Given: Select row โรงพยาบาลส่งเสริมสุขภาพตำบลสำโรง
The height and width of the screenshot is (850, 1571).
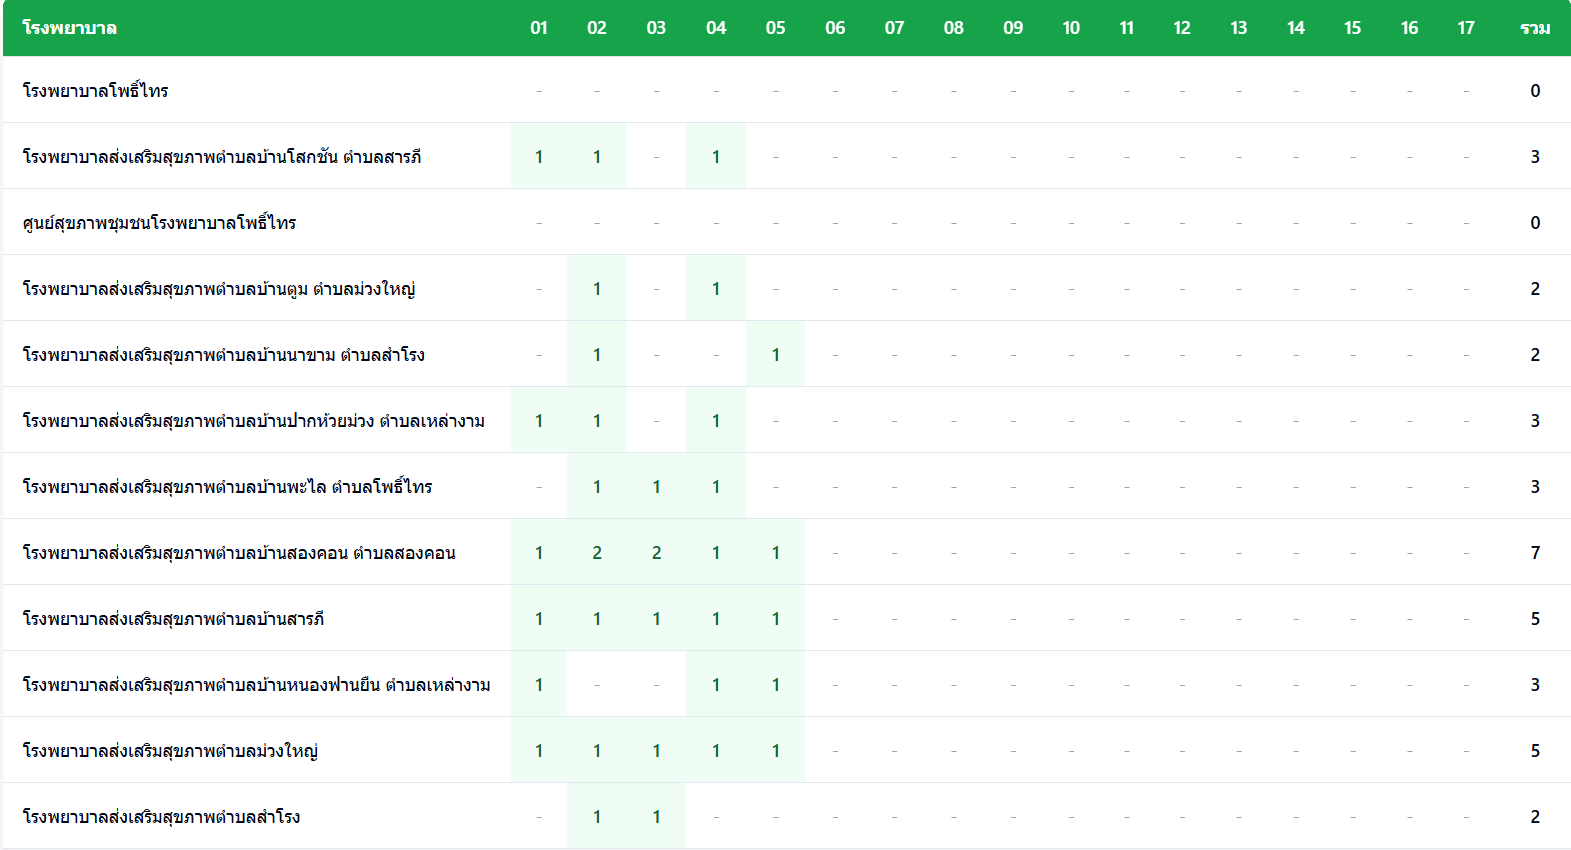Looking at the screenshot, I should pos(786,816).
